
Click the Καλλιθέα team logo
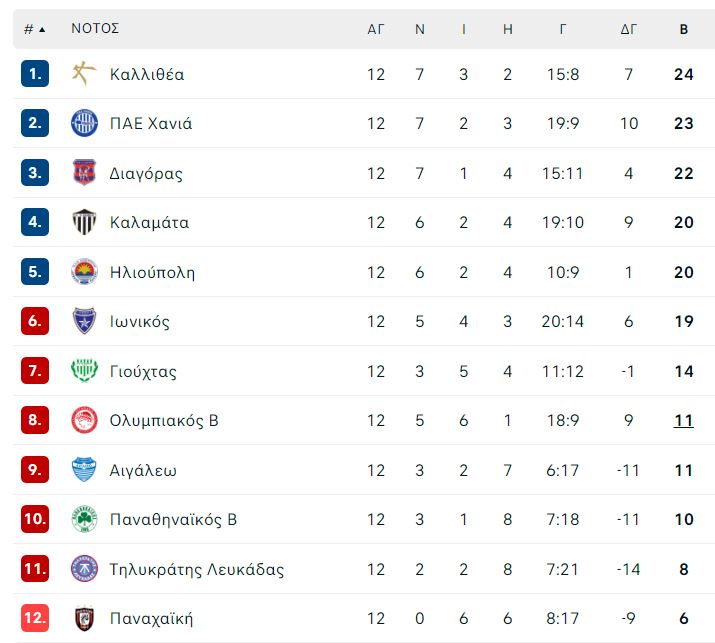click(x=84, y=73)
